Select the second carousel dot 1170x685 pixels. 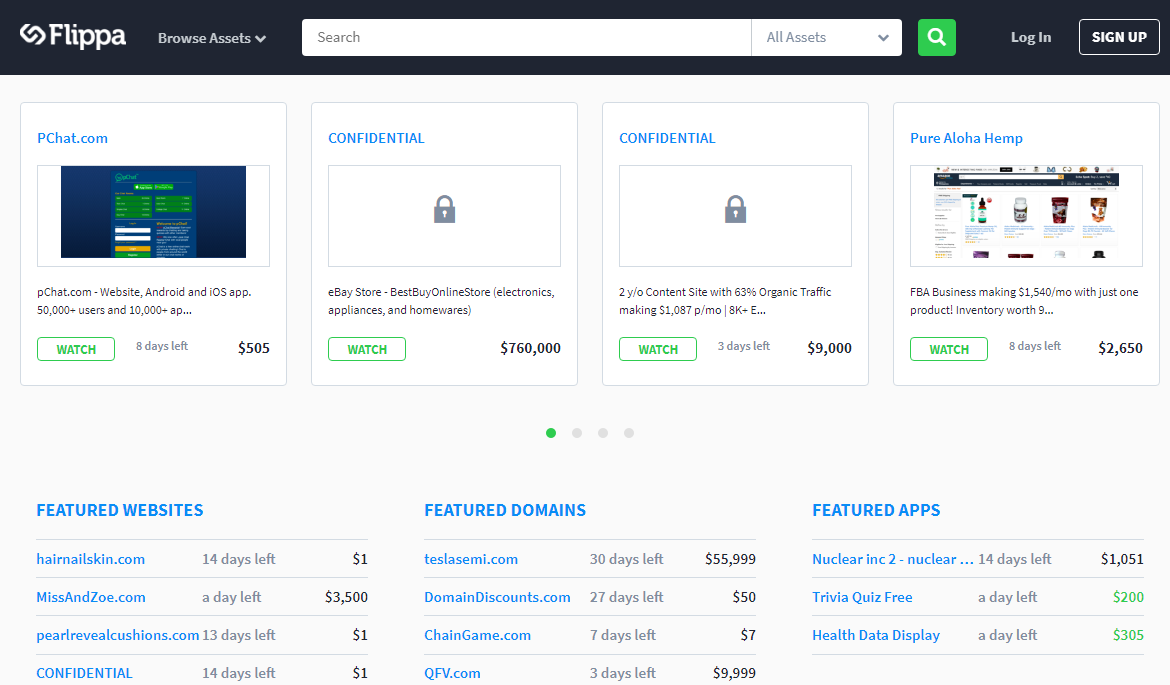pyautogui.click(x=577, y=433)
